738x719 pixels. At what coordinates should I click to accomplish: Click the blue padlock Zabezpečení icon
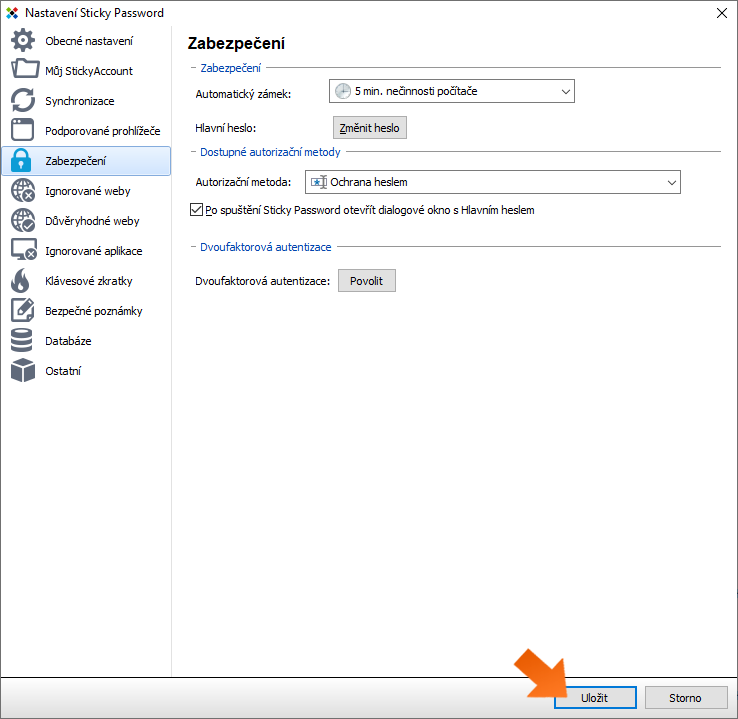(x=21, y=160)
